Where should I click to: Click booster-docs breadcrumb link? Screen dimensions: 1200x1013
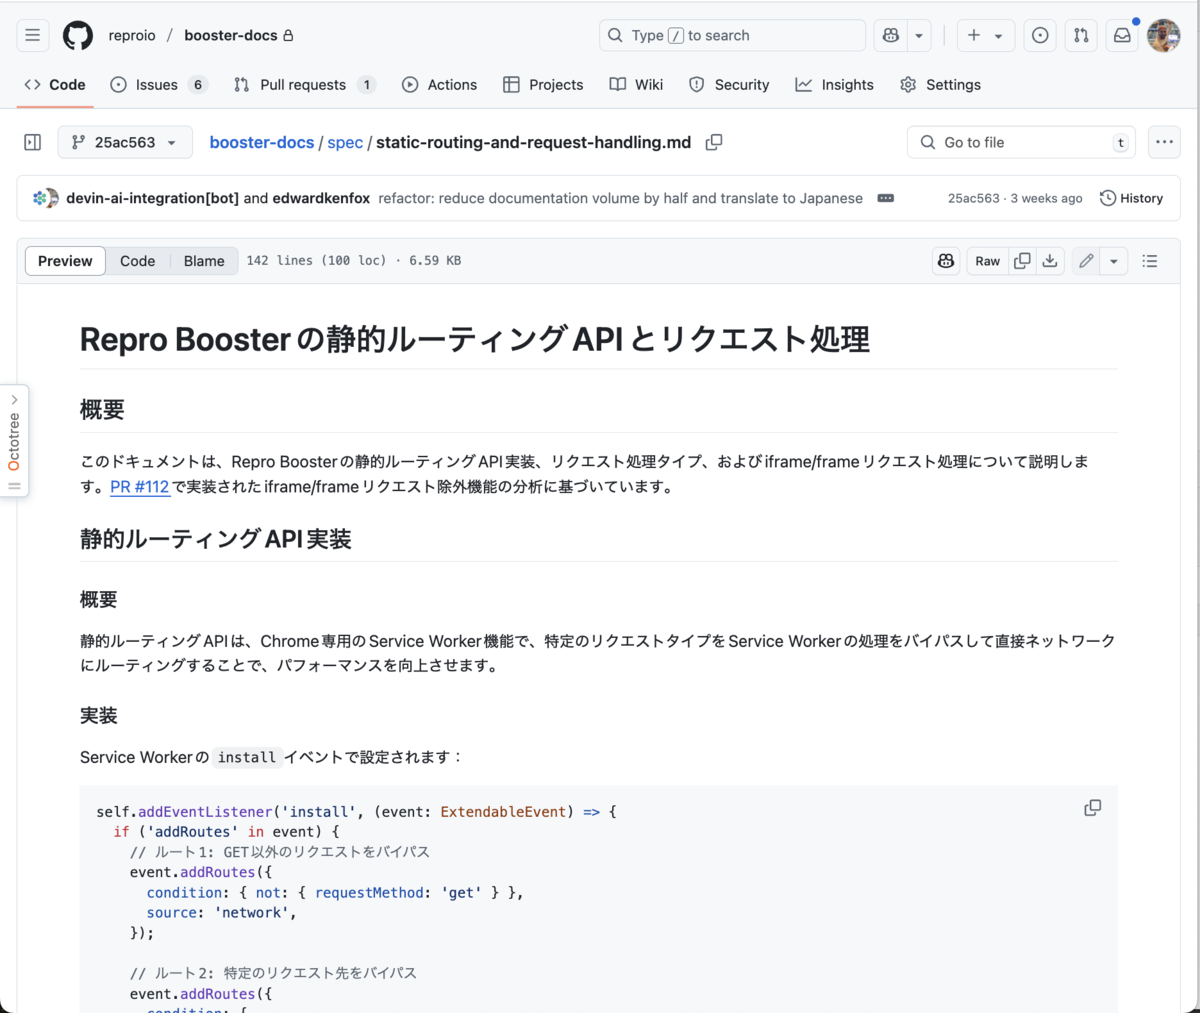[262, 142]
